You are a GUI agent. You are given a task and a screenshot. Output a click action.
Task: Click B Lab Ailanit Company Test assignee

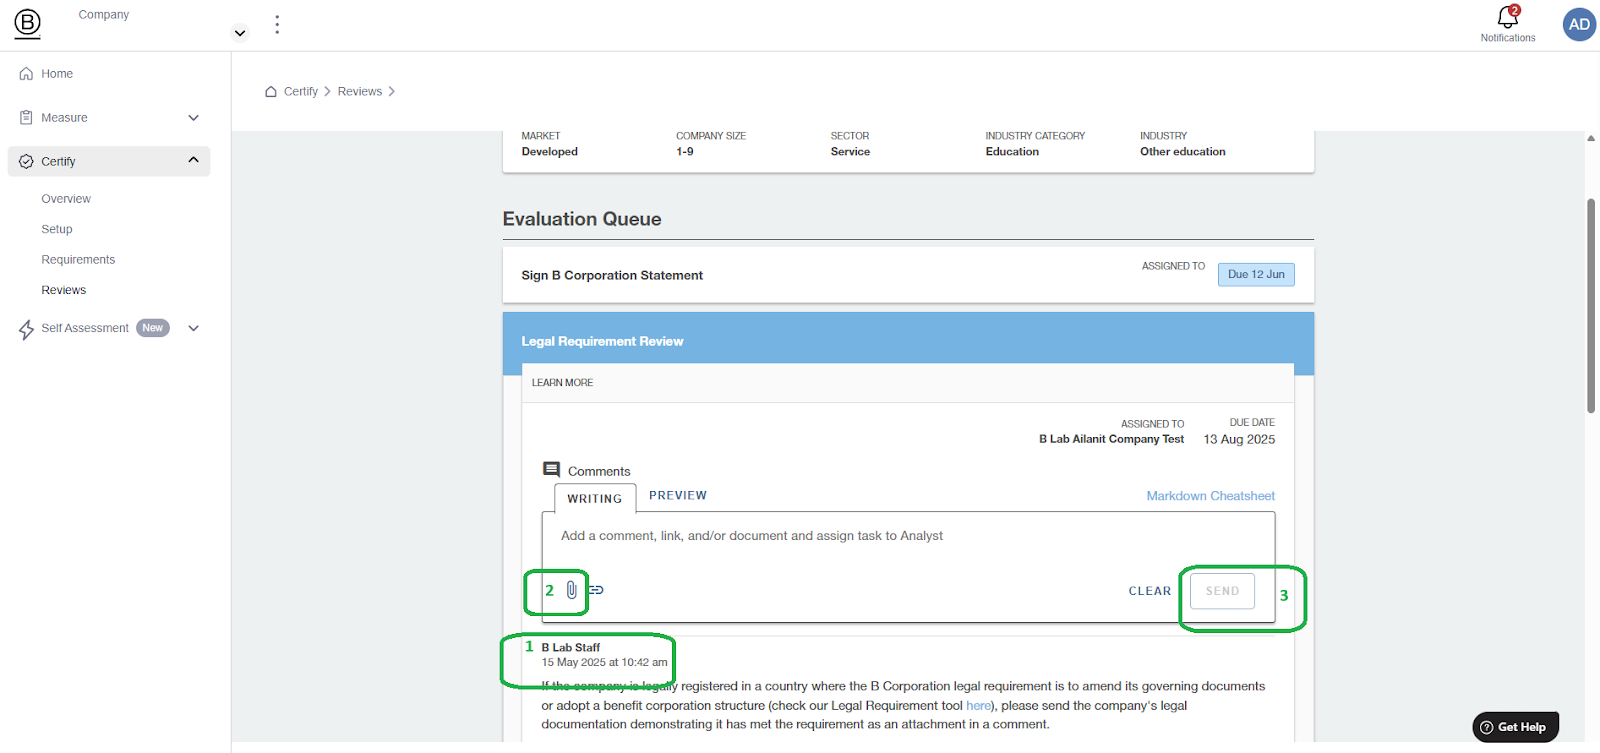(x=1111, y=439)
